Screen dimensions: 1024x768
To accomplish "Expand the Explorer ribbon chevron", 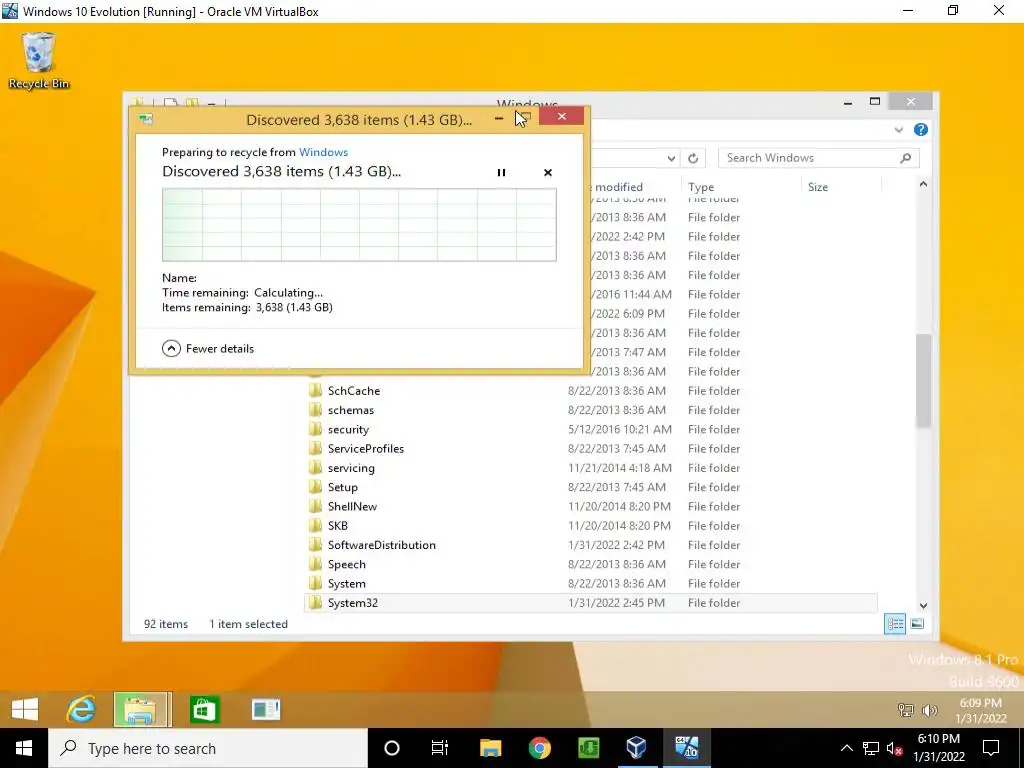I will click(899, 130).
